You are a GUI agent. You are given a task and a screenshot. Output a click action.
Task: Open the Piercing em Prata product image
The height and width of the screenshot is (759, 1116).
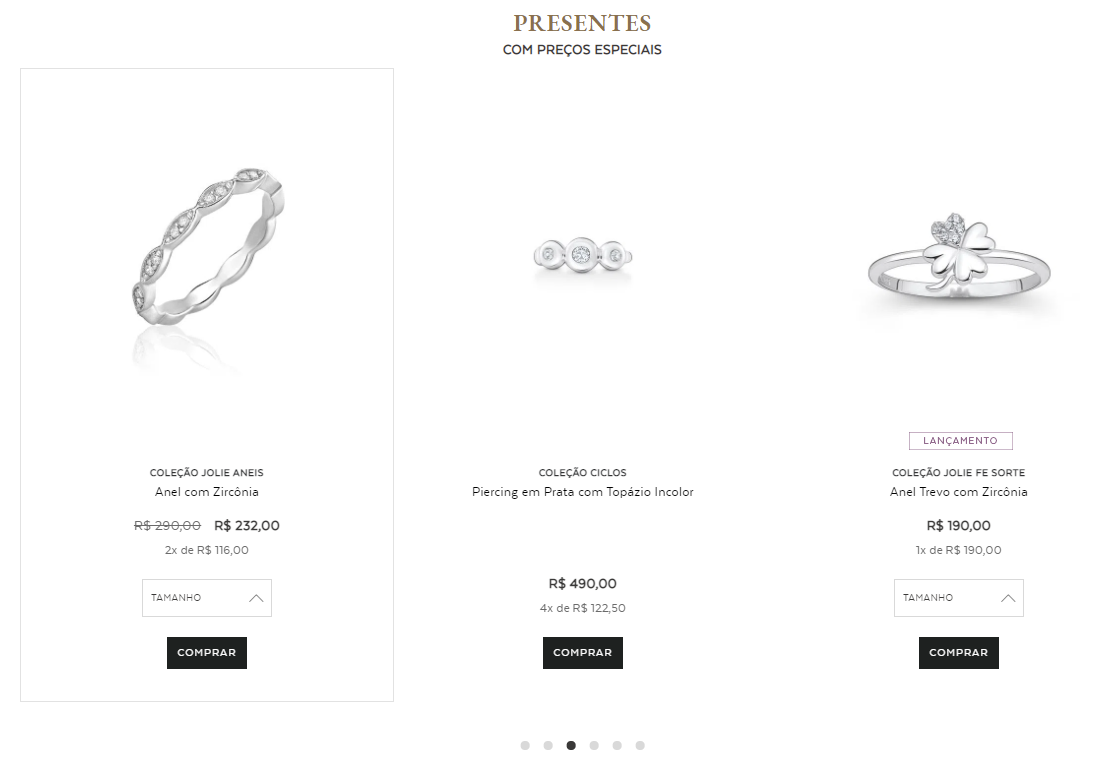pos(583,256)
